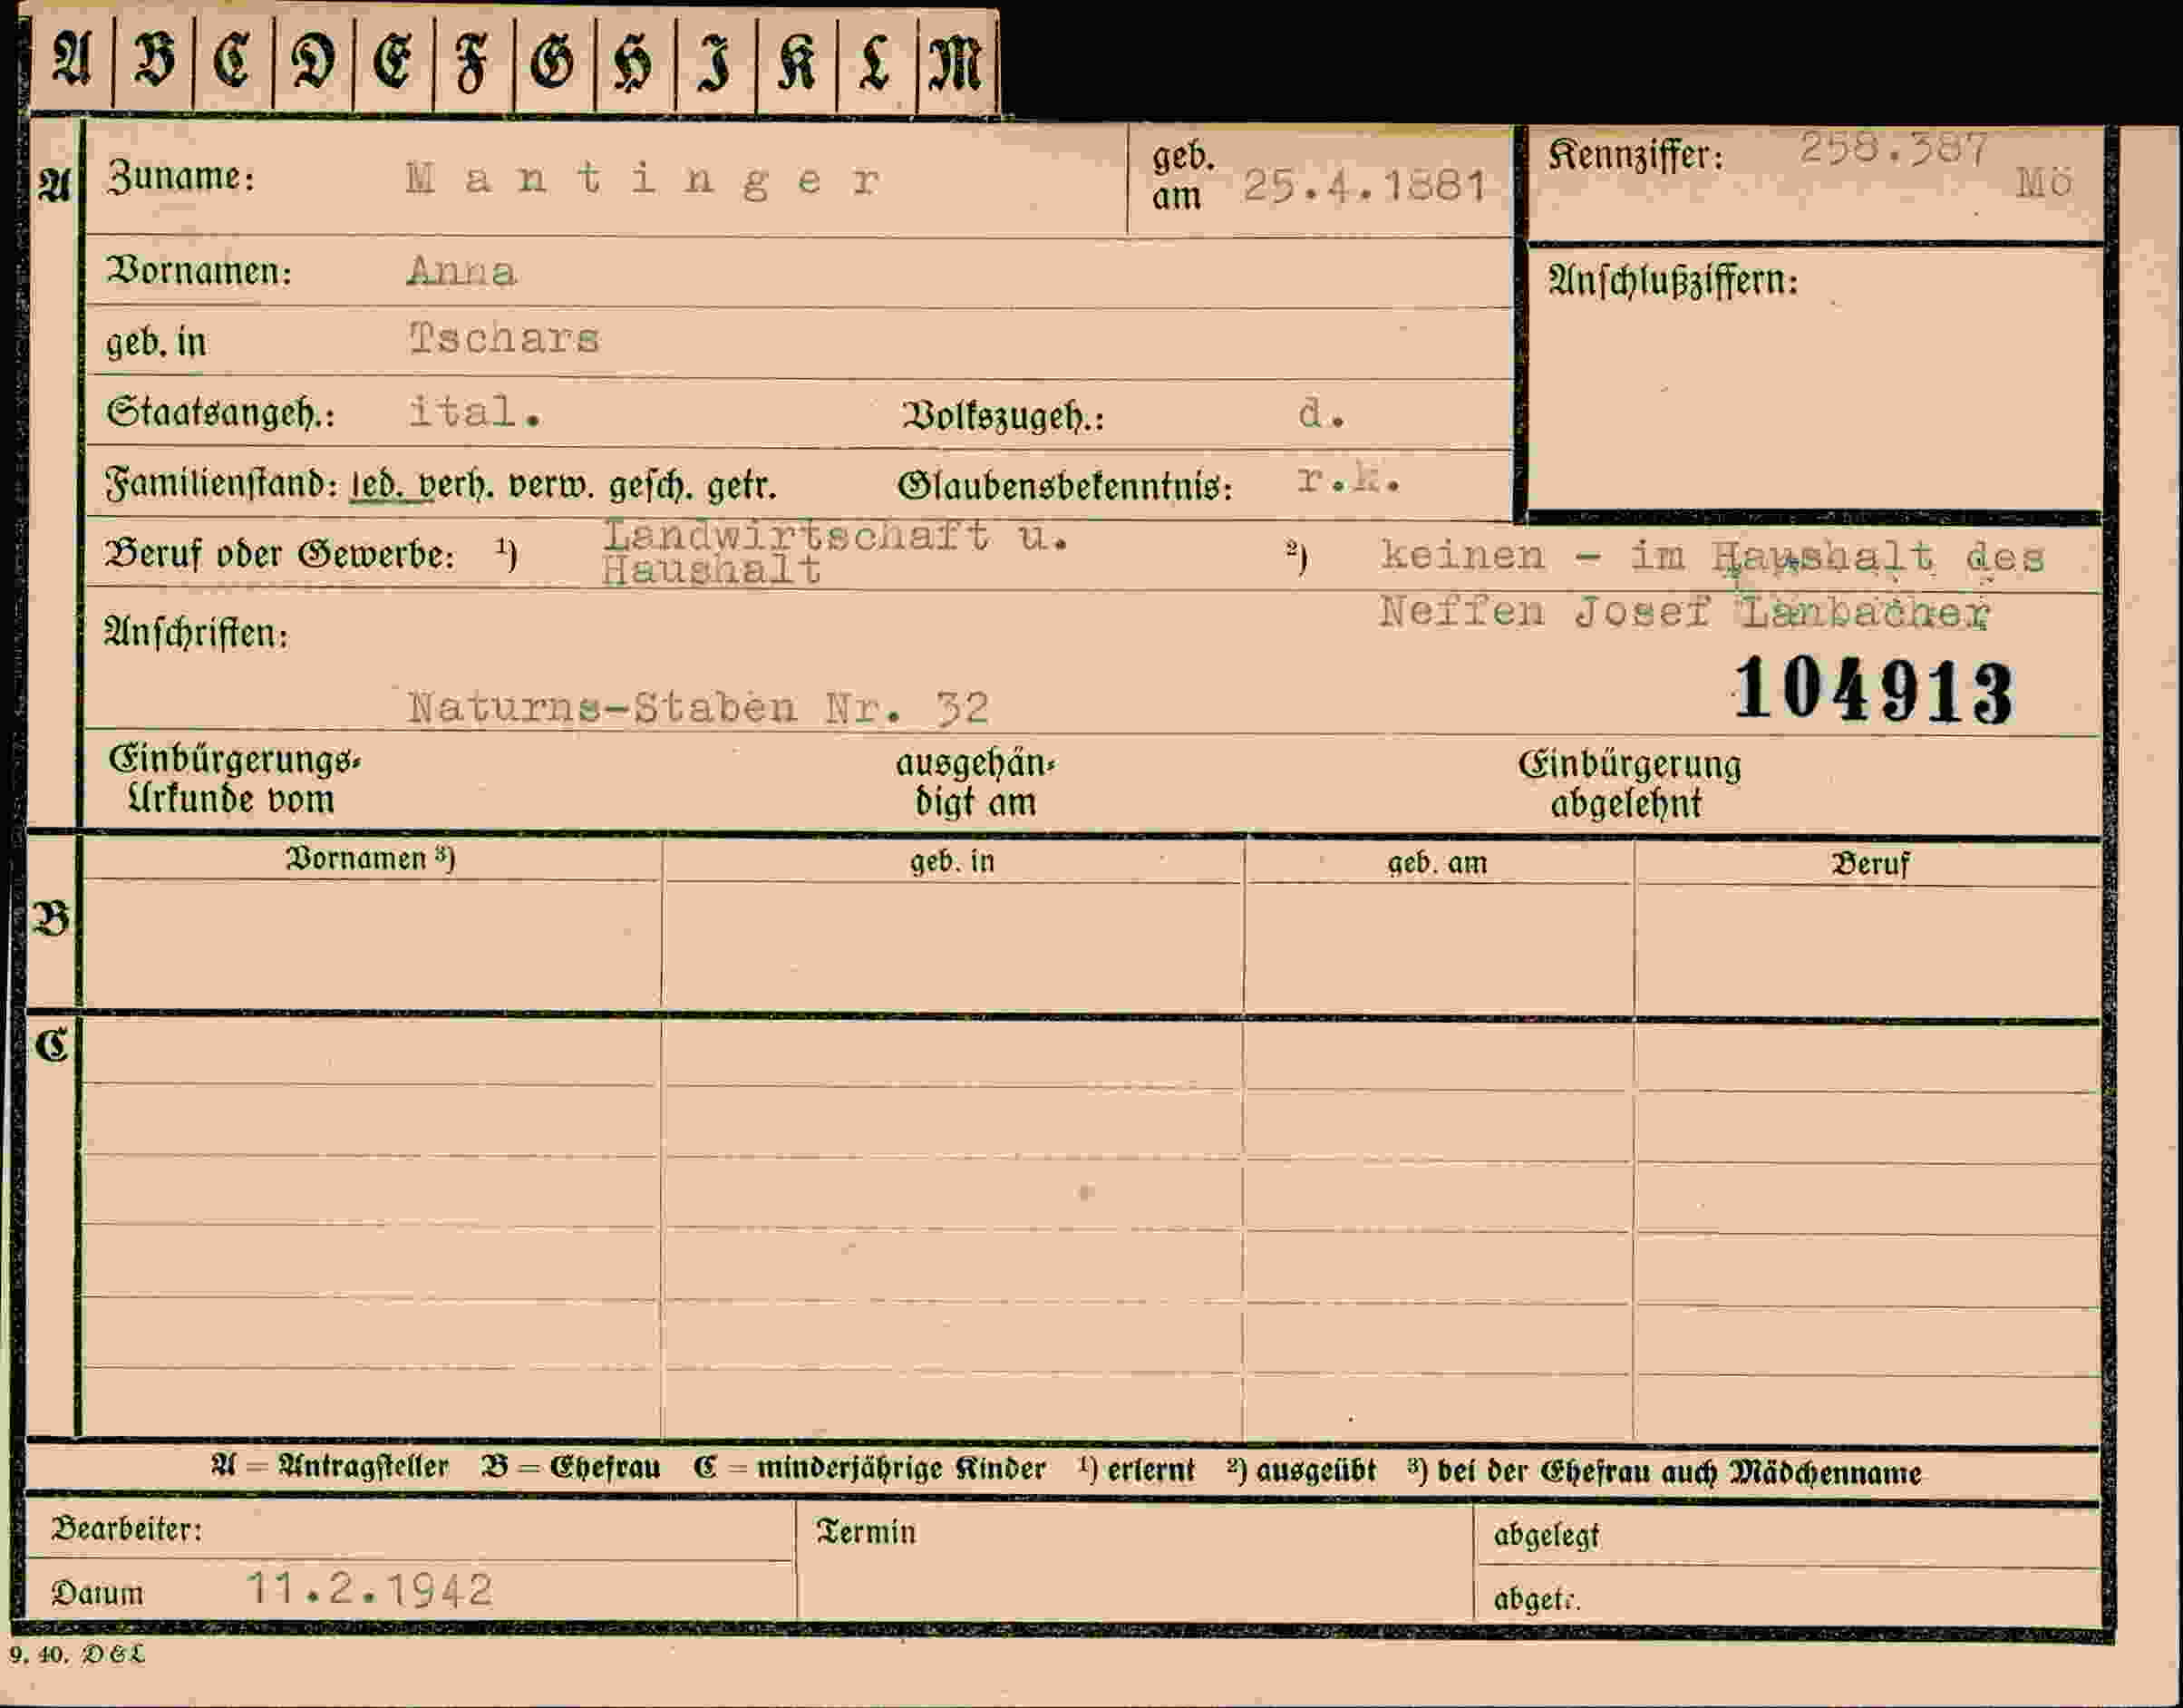Screen dimensions: 2183x1708
Task: Click the "geb. in" column header in section B
Action: [x=952, y=861]
